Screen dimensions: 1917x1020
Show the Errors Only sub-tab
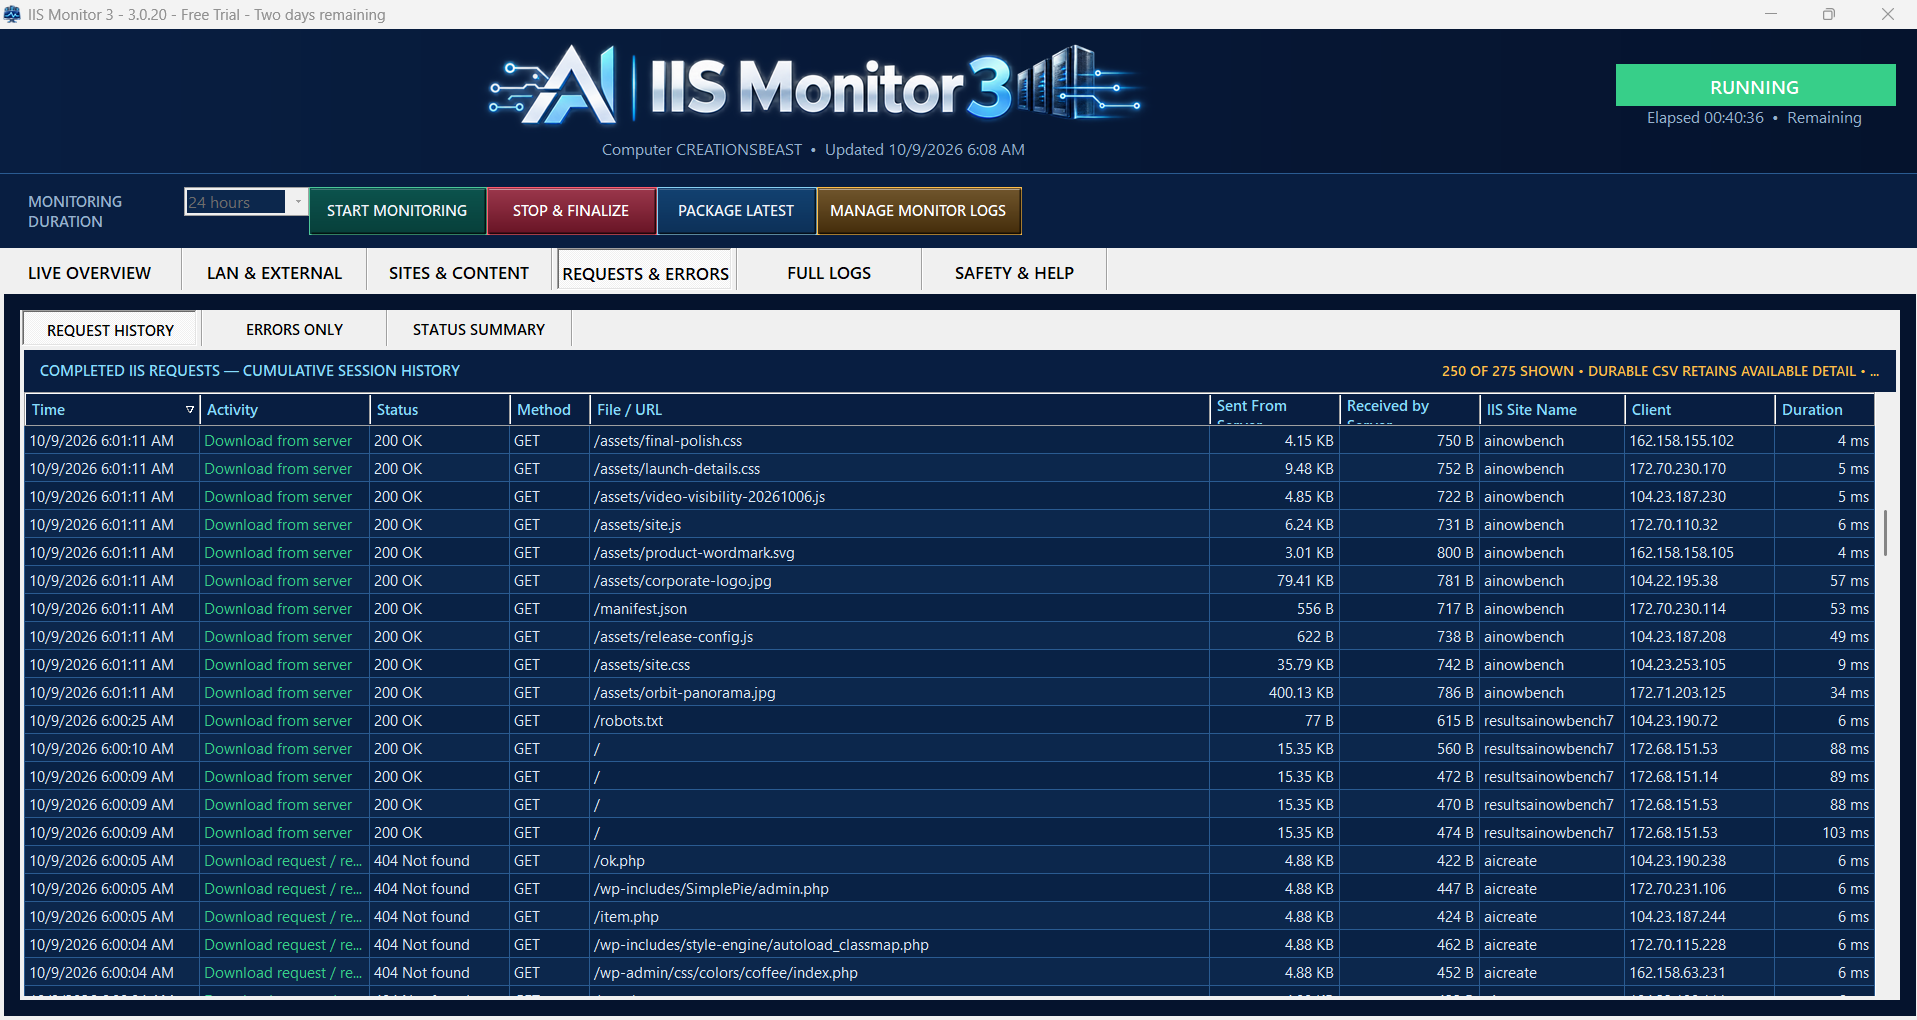(294, 329)
